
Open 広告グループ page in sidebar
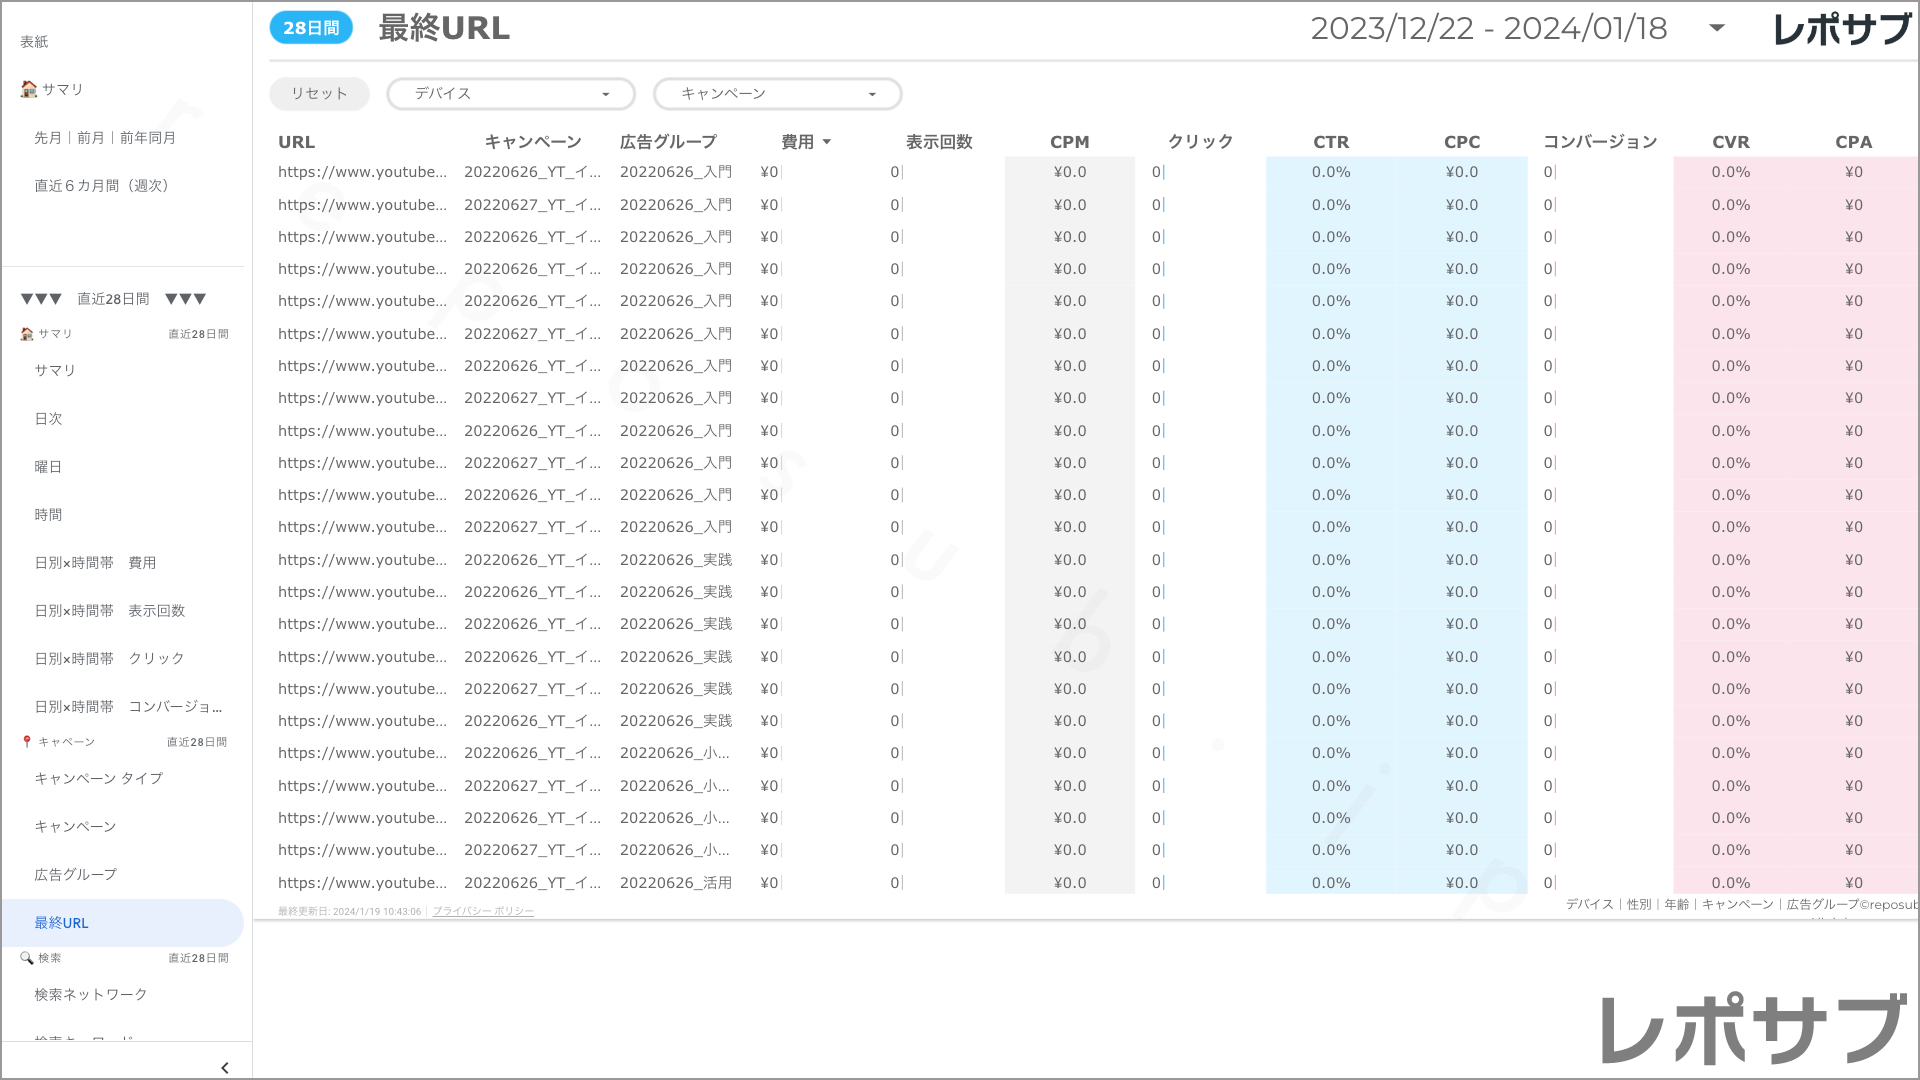(x=76, y=875)
